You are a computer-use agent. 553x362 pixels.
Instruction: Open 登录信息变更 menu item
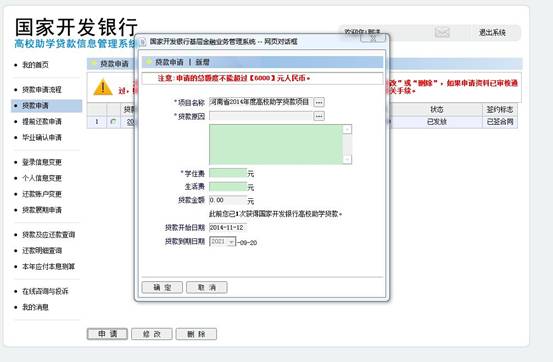[42, 162]
